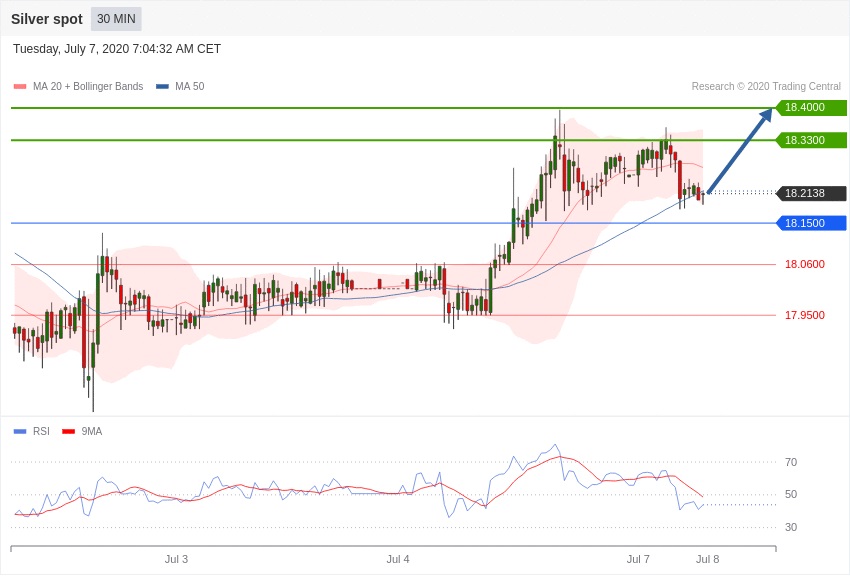Select the 18.4000 green resistance price tag
This screenshot has height=576, width=850.
coord(810,108)
